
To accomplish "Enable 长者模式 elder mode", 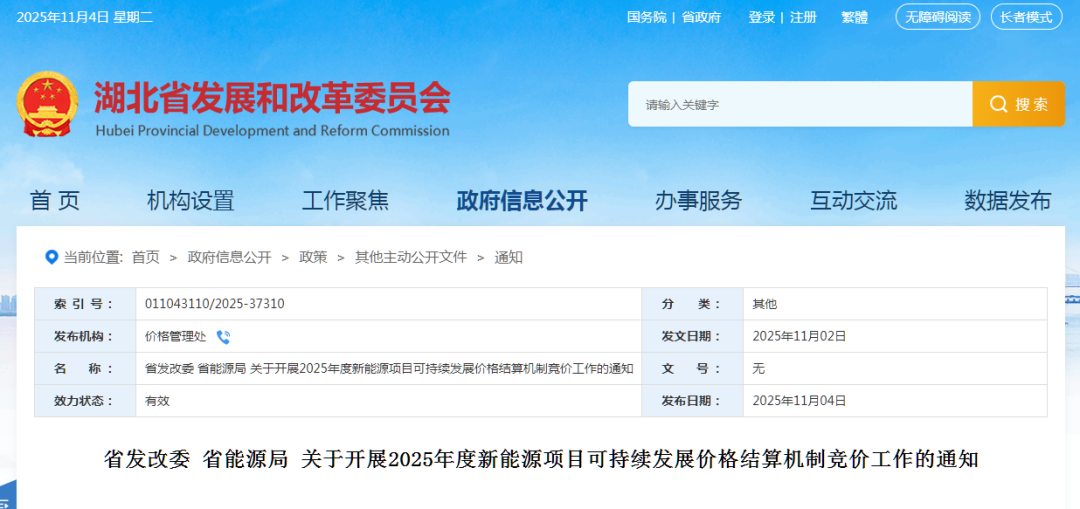I will click(x=1026, y=17).
